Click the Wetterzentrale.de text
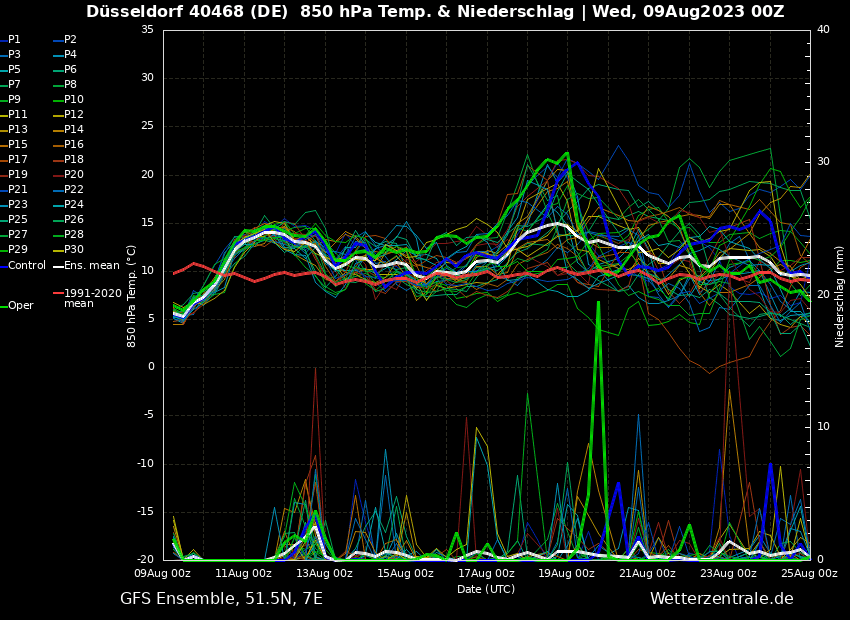The width and height of the screenshot is (850, 620). point(721,599)
